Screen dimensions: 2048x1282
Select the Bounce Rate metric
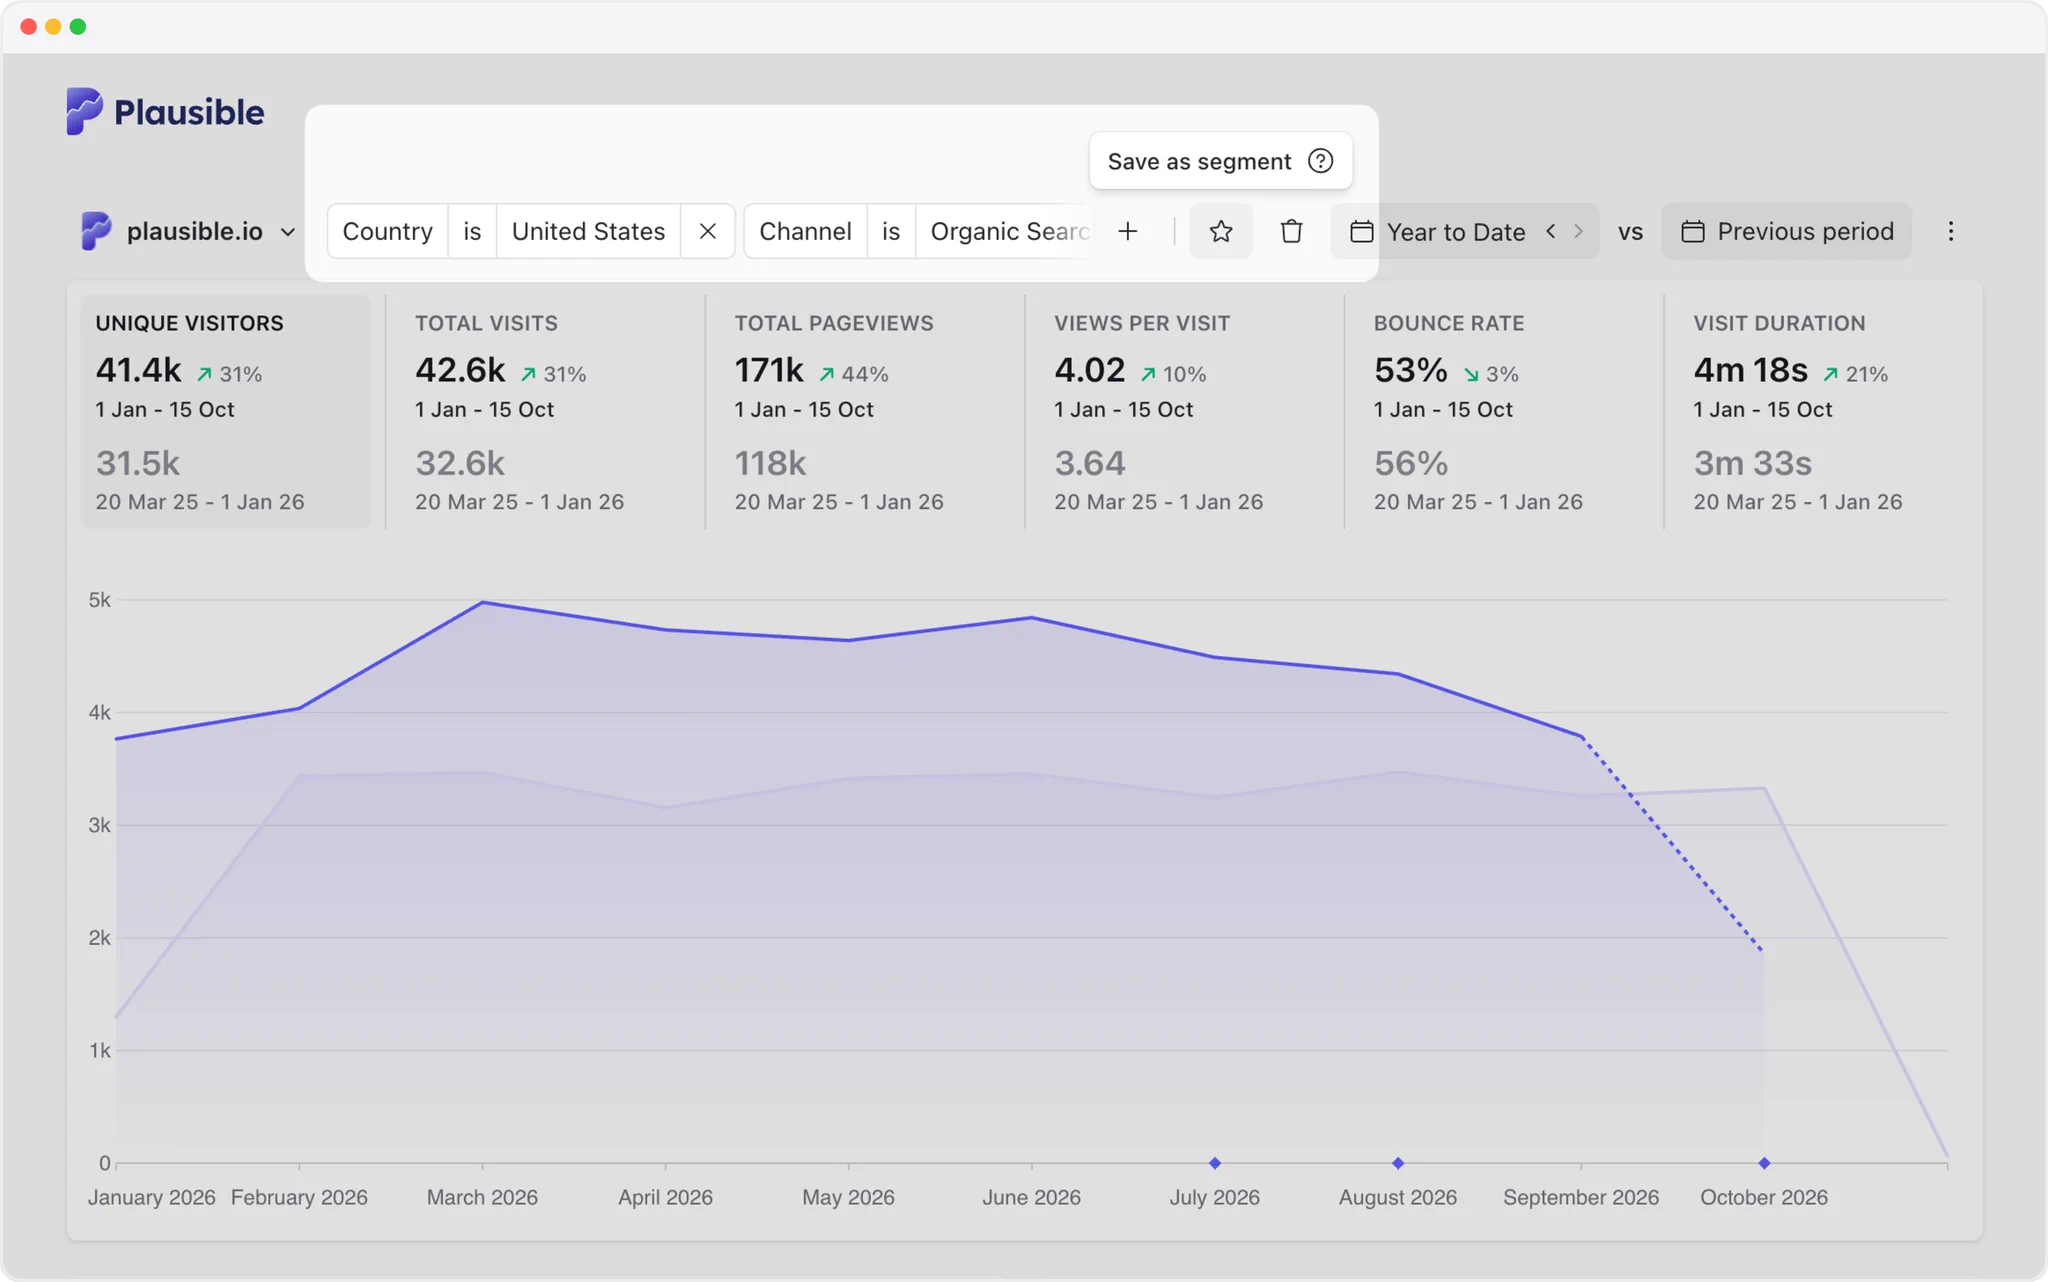[x=1504, y=411]
